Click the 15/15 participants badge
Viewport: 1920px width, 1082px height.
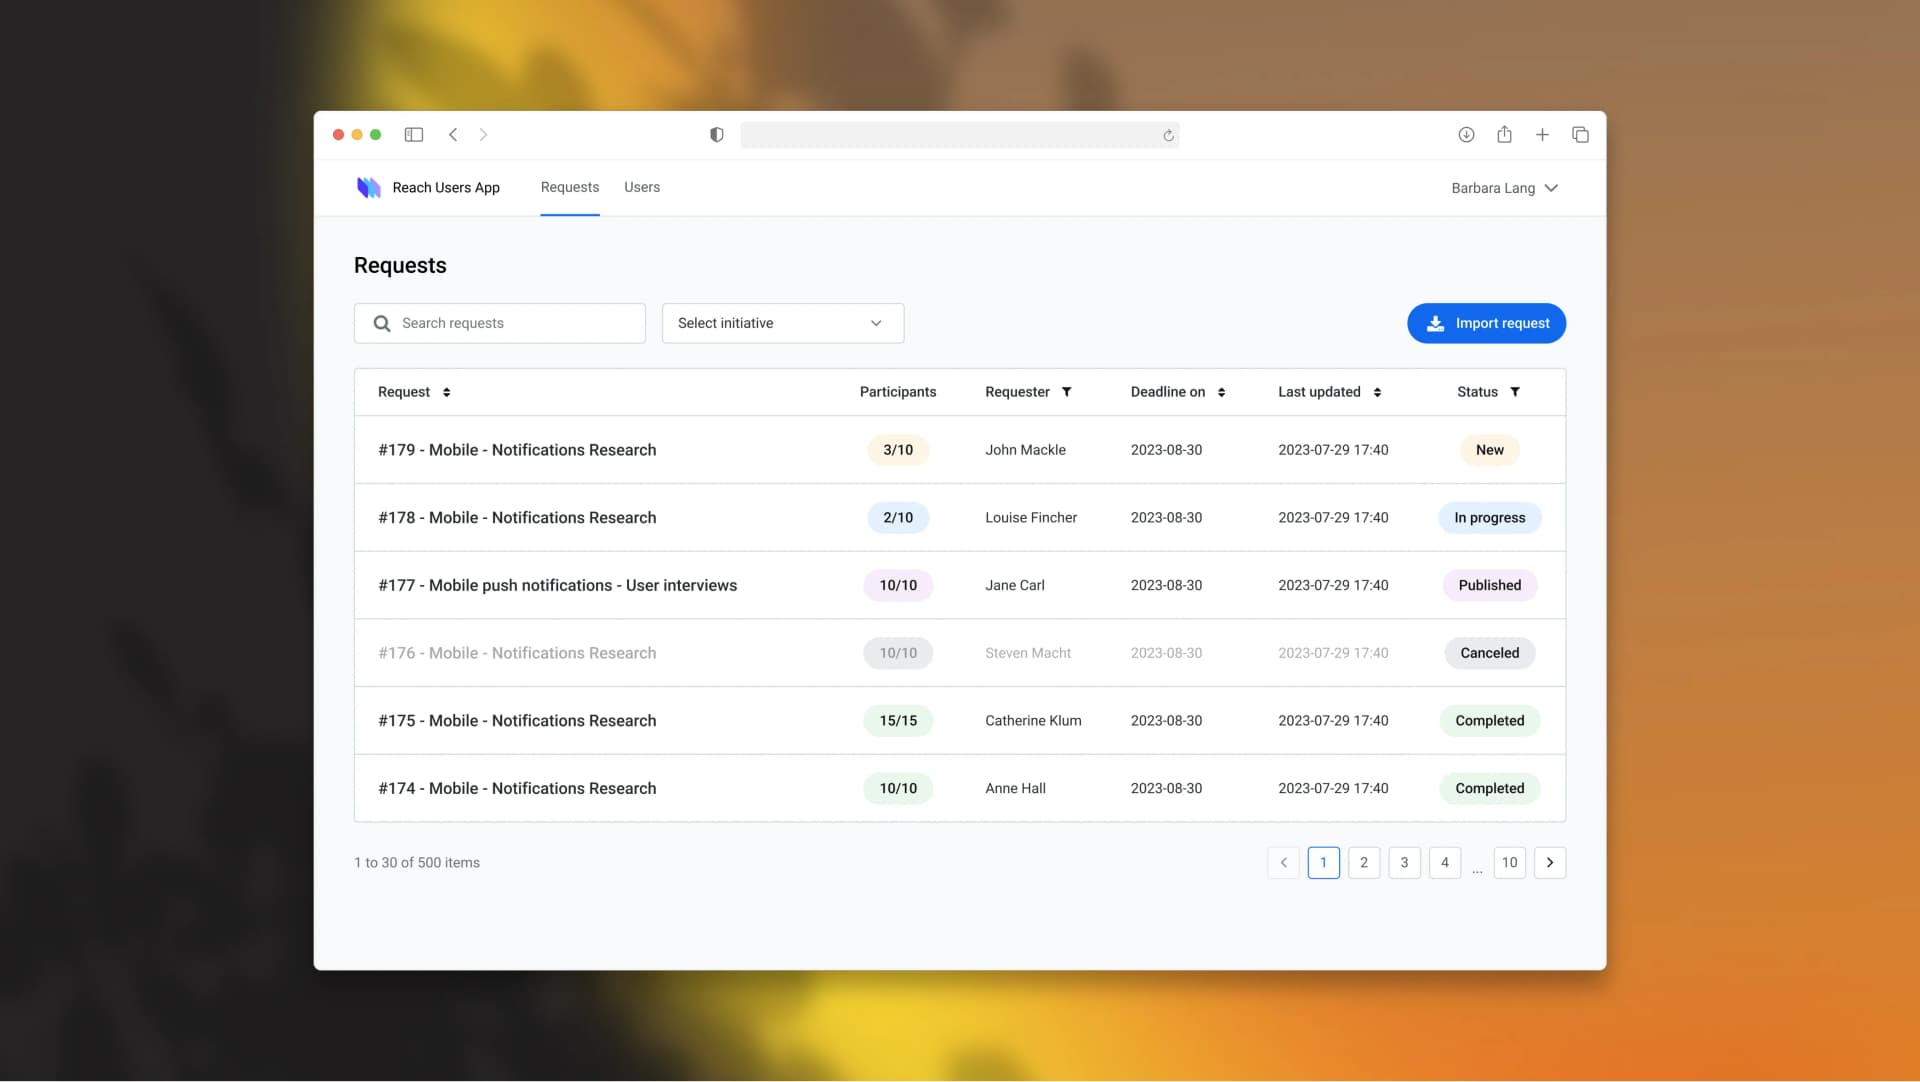(x=898, y=721)
